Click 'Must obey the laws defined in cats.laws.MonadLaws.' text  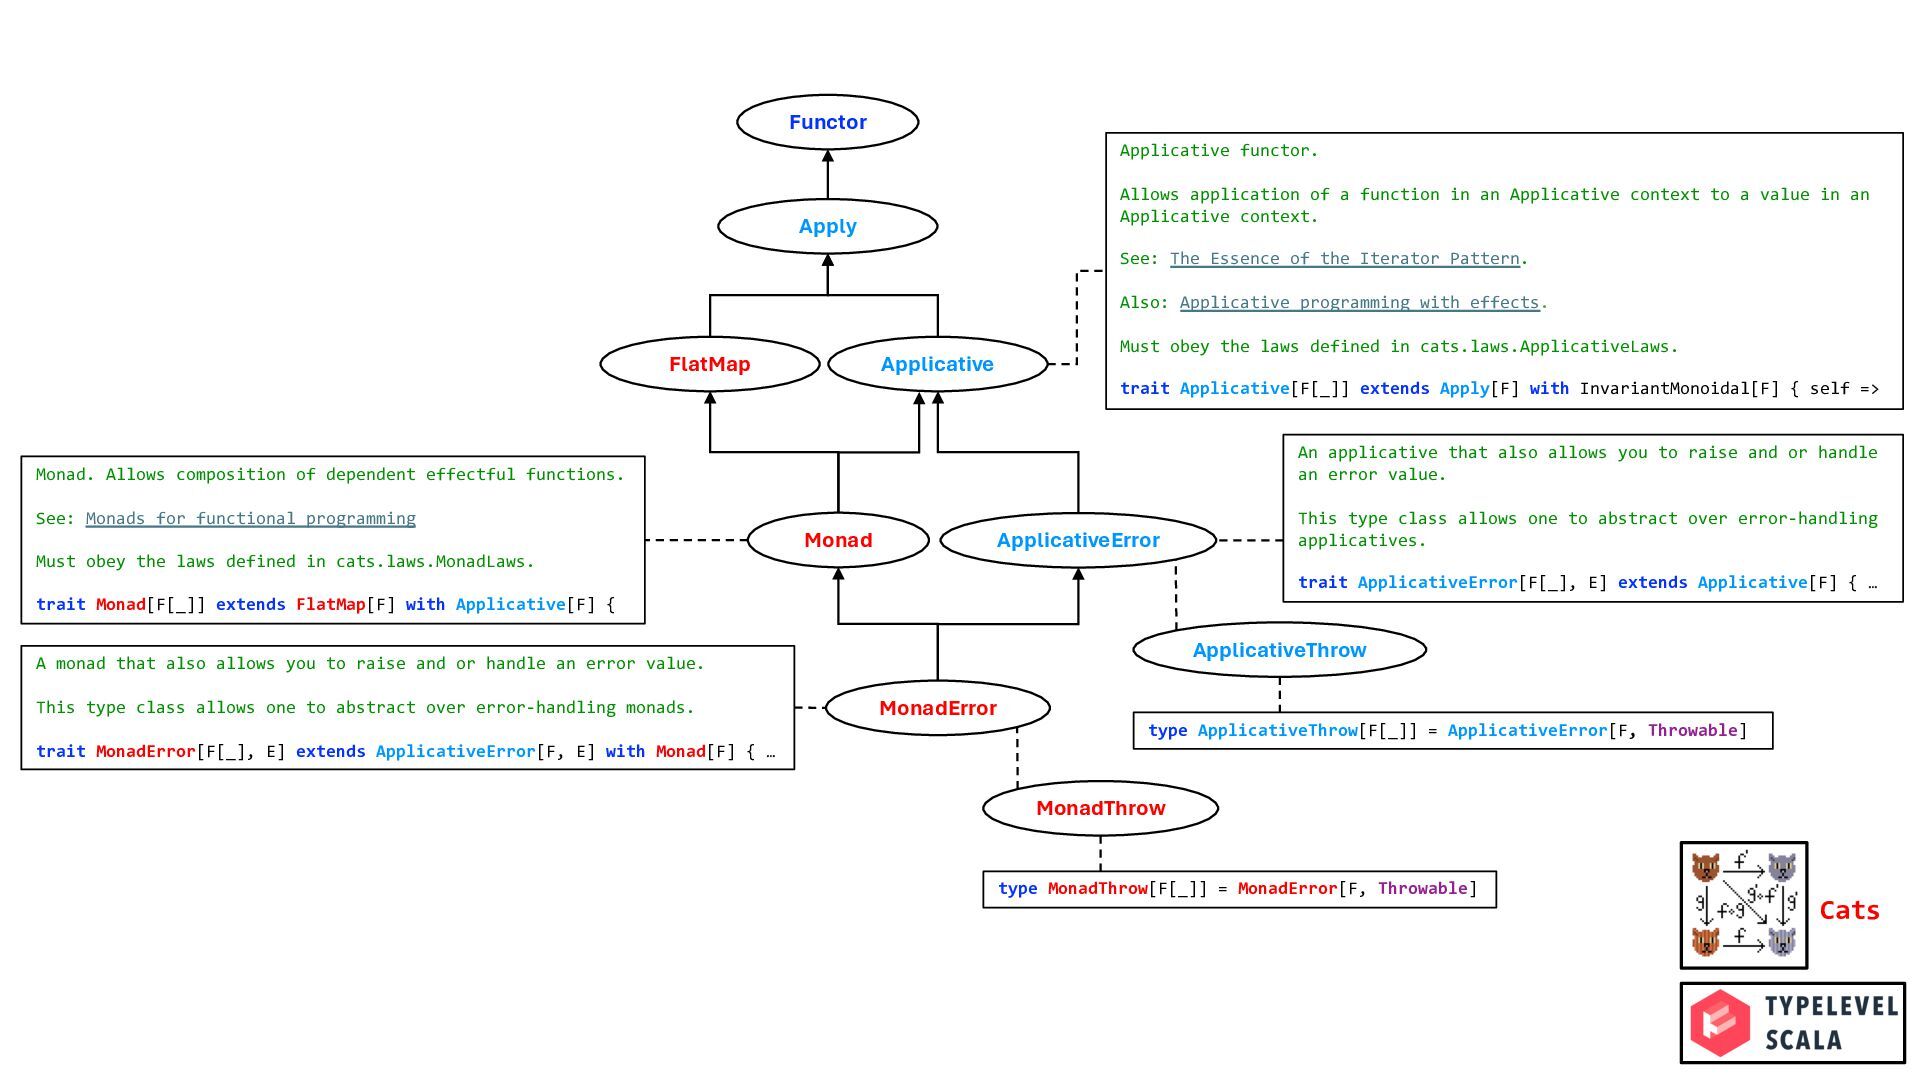point(285,562)
